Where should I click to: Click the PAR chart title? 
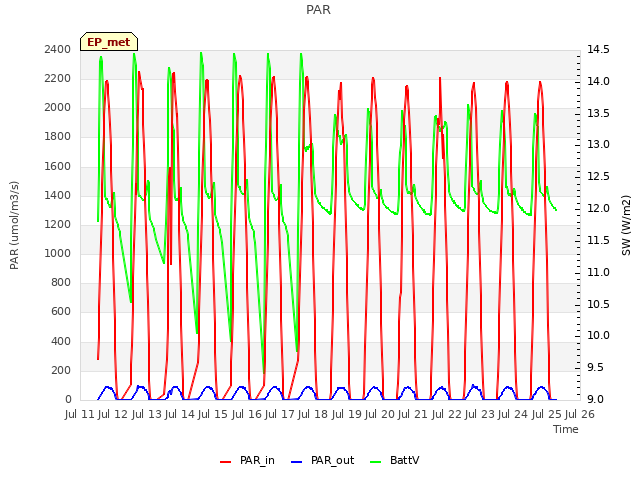(x=318, y=10)
